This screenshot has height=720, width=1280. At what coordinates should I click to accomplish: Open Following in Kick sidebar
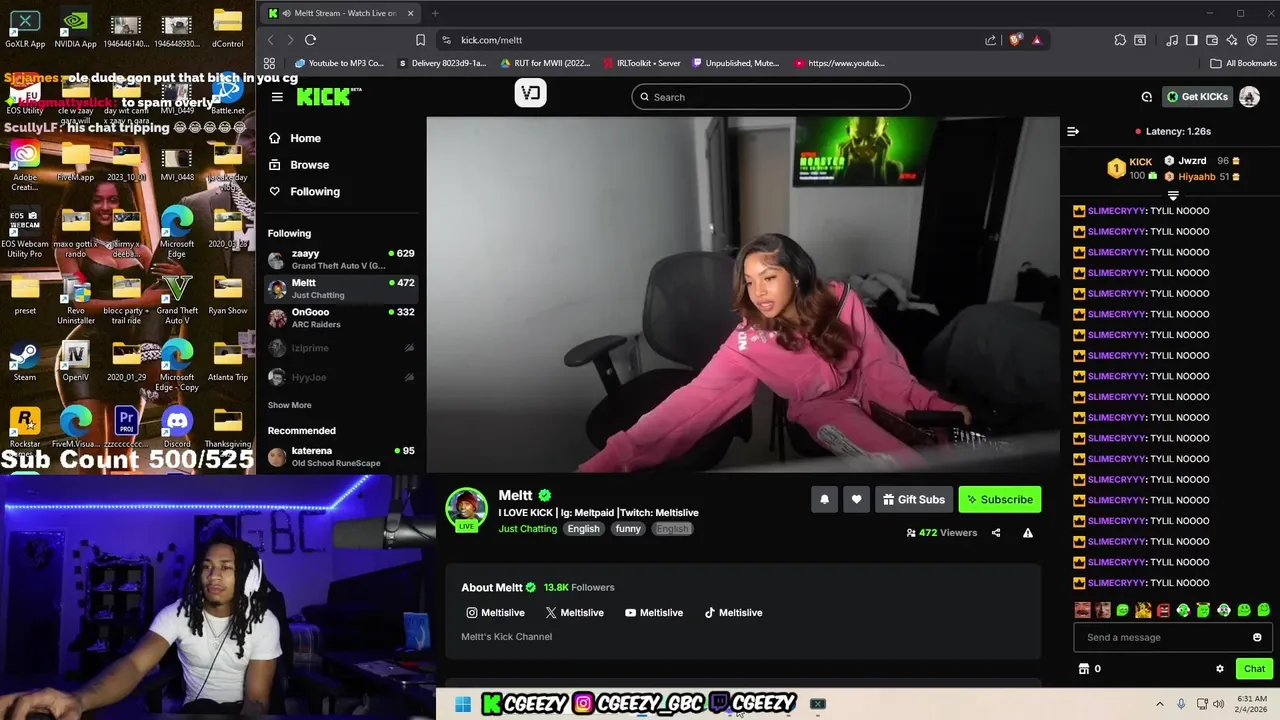[x=304, y=191]
